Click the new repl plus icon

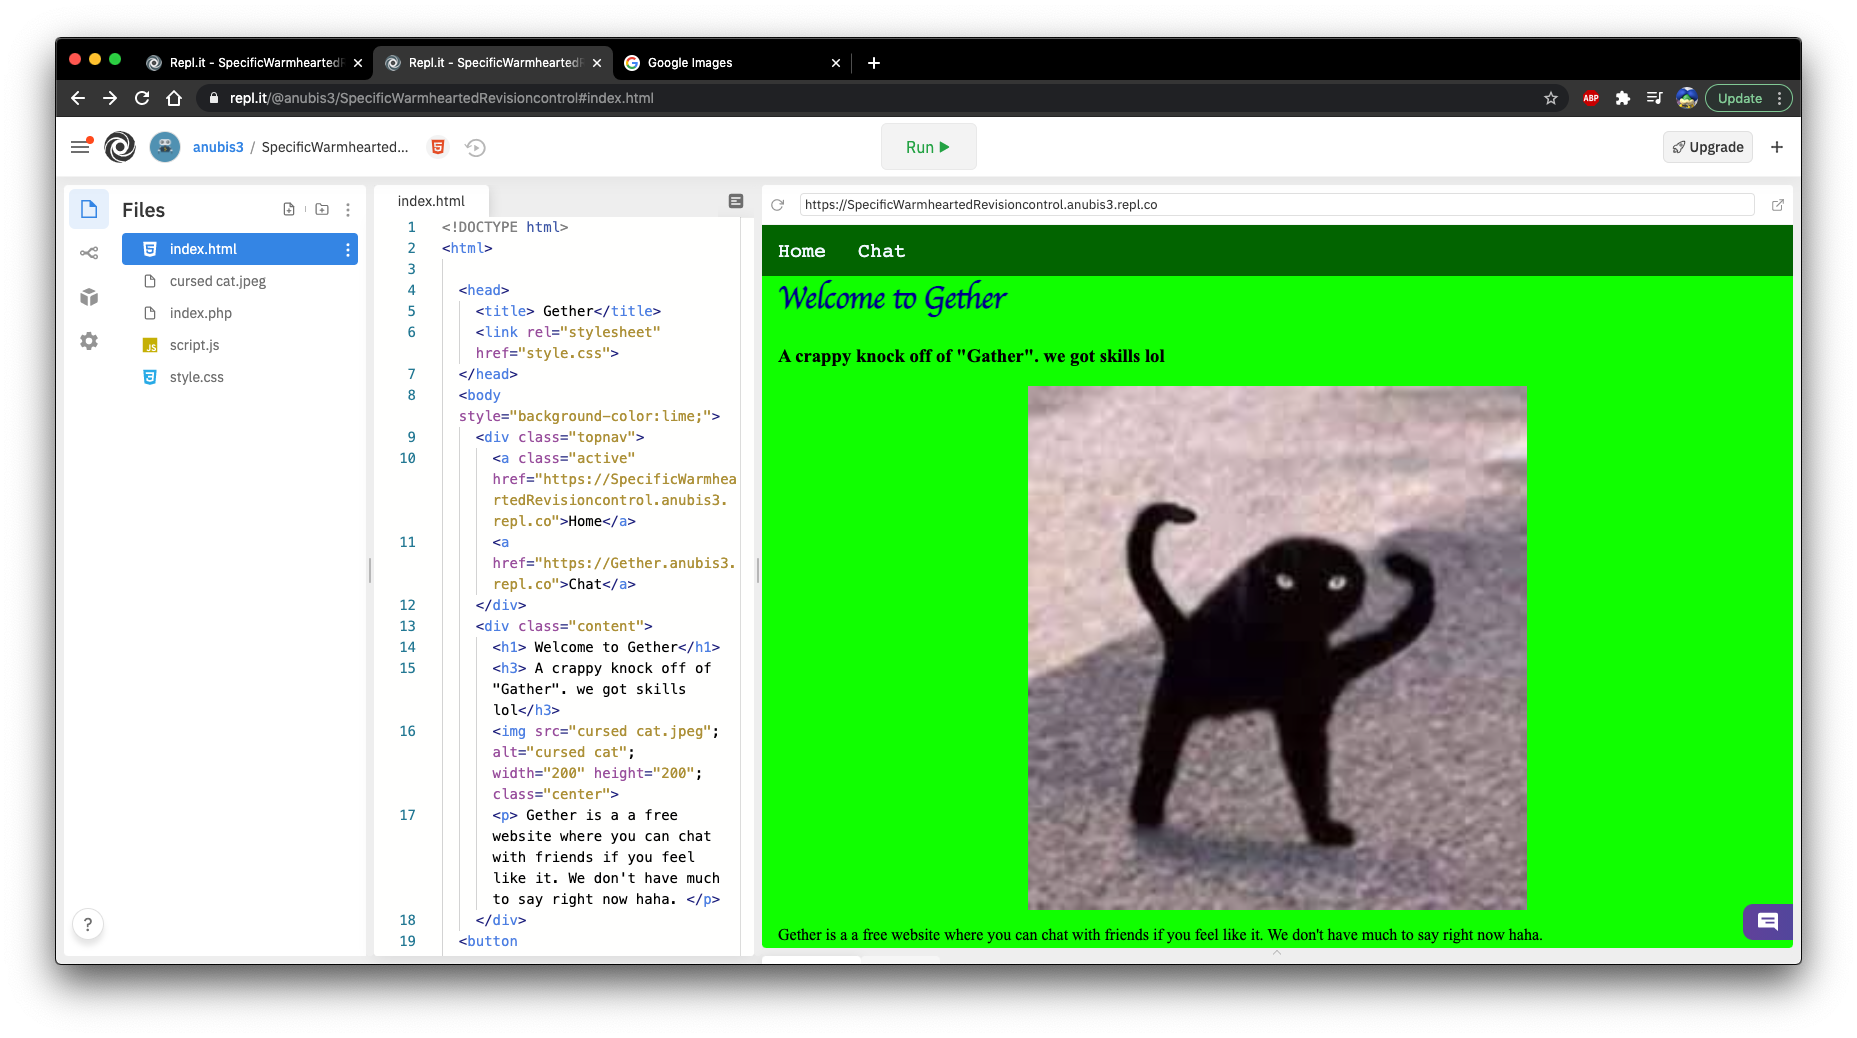pos(1777,147)
